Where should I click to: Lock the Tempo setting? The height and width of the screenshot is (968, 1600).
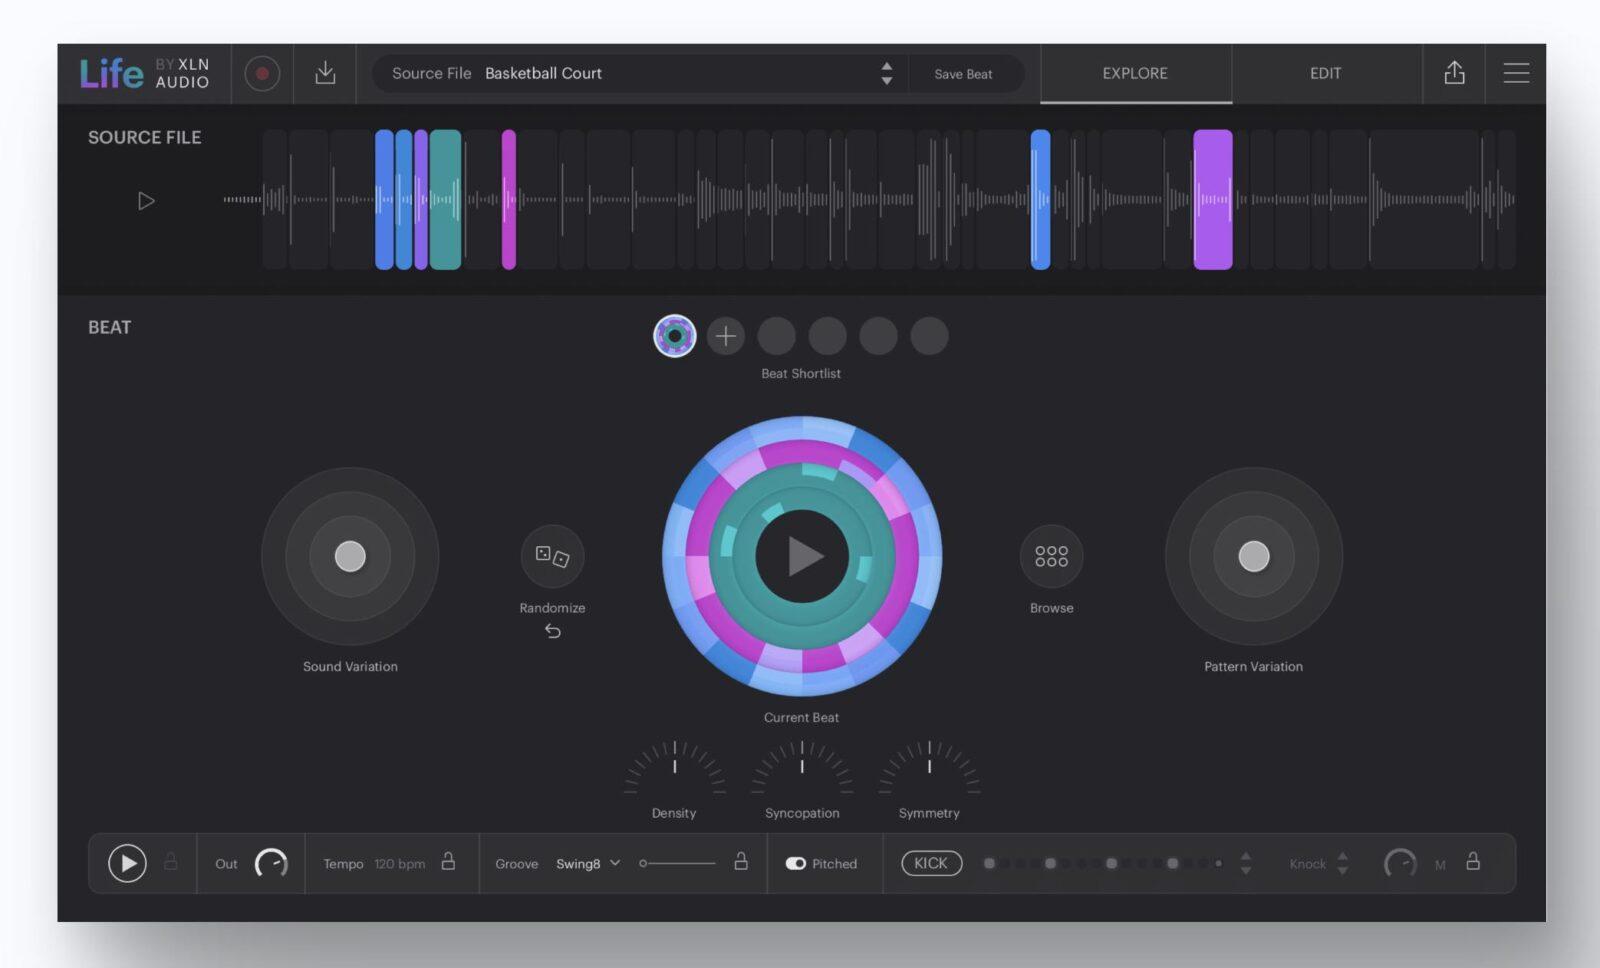point(449,862)
